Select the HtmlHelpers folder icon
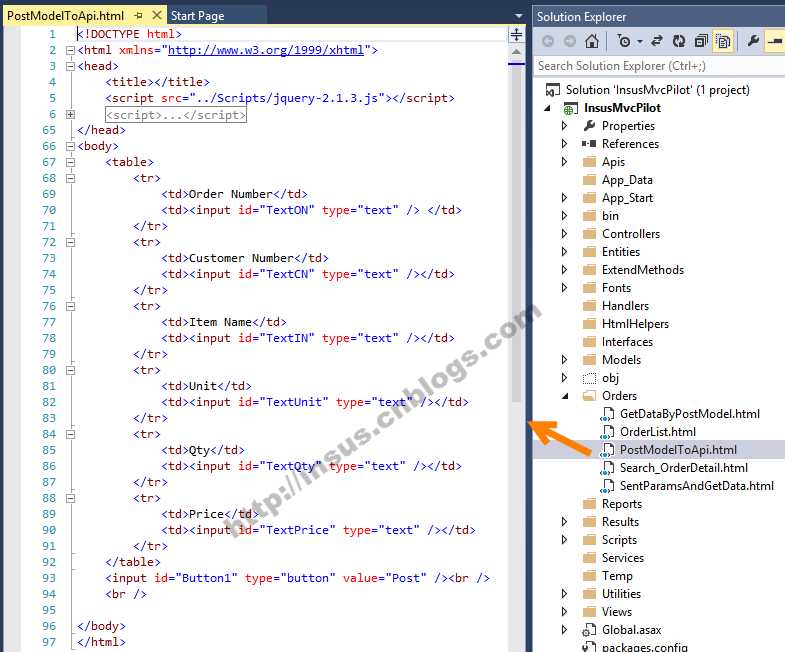The image size is (785, 652). point(590,324)
